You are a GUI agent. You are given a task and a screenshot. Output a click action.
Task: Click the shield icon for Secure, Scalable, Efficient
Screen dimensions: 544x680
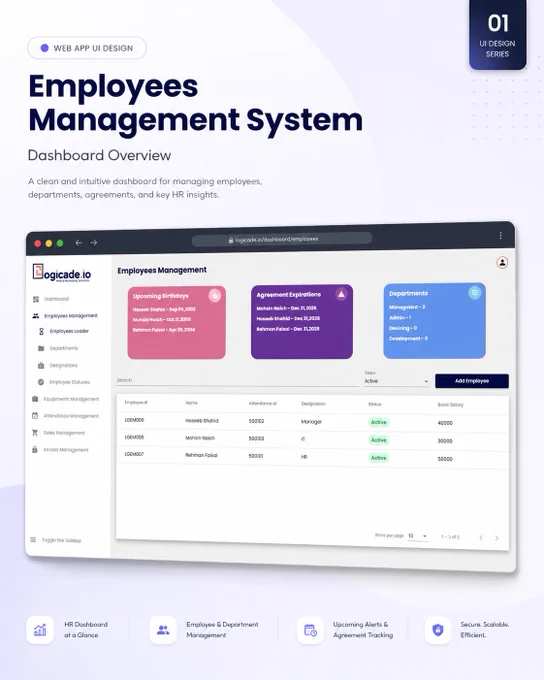click(x=438, y=630)
